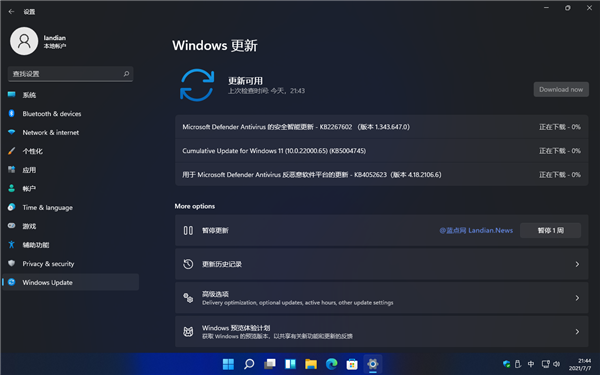Click the 游戏 gamepad icon in sidebar
Screen dimensions: 600x375
click(x=11, y=226)
